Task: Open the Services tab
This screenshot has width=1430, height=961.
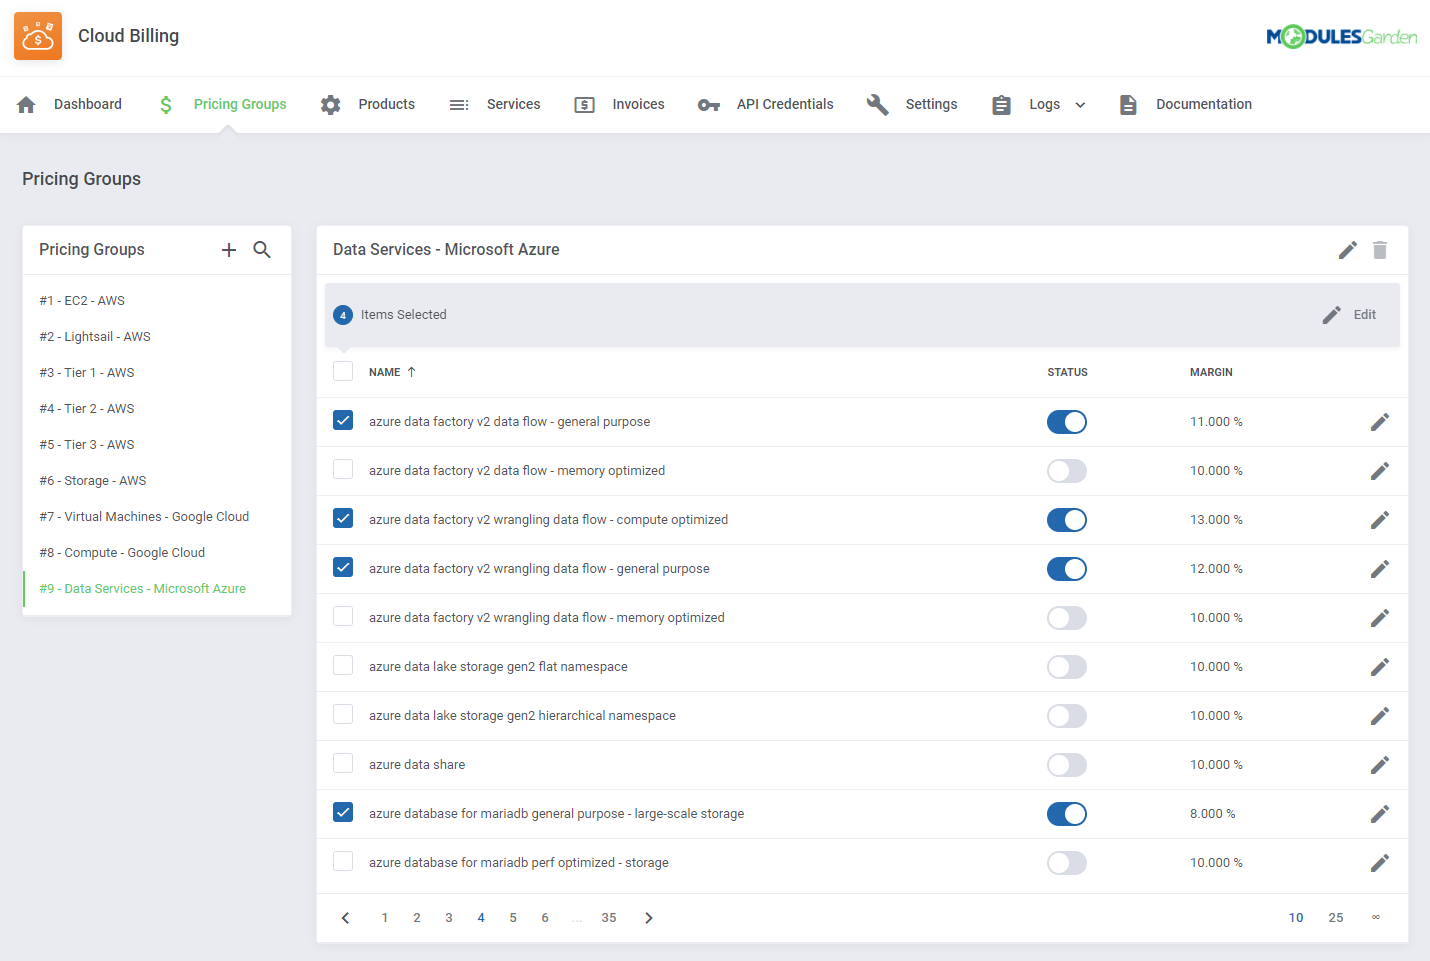Action: 494,105
